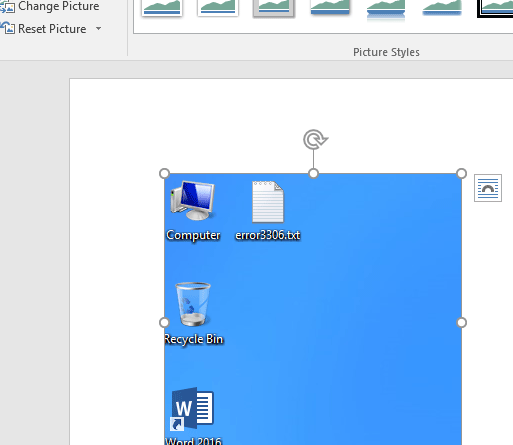The width and height of the screenshot is (513, 445).
Task: Click the top-left picture resize handle
Action: [x=164, y=174]
